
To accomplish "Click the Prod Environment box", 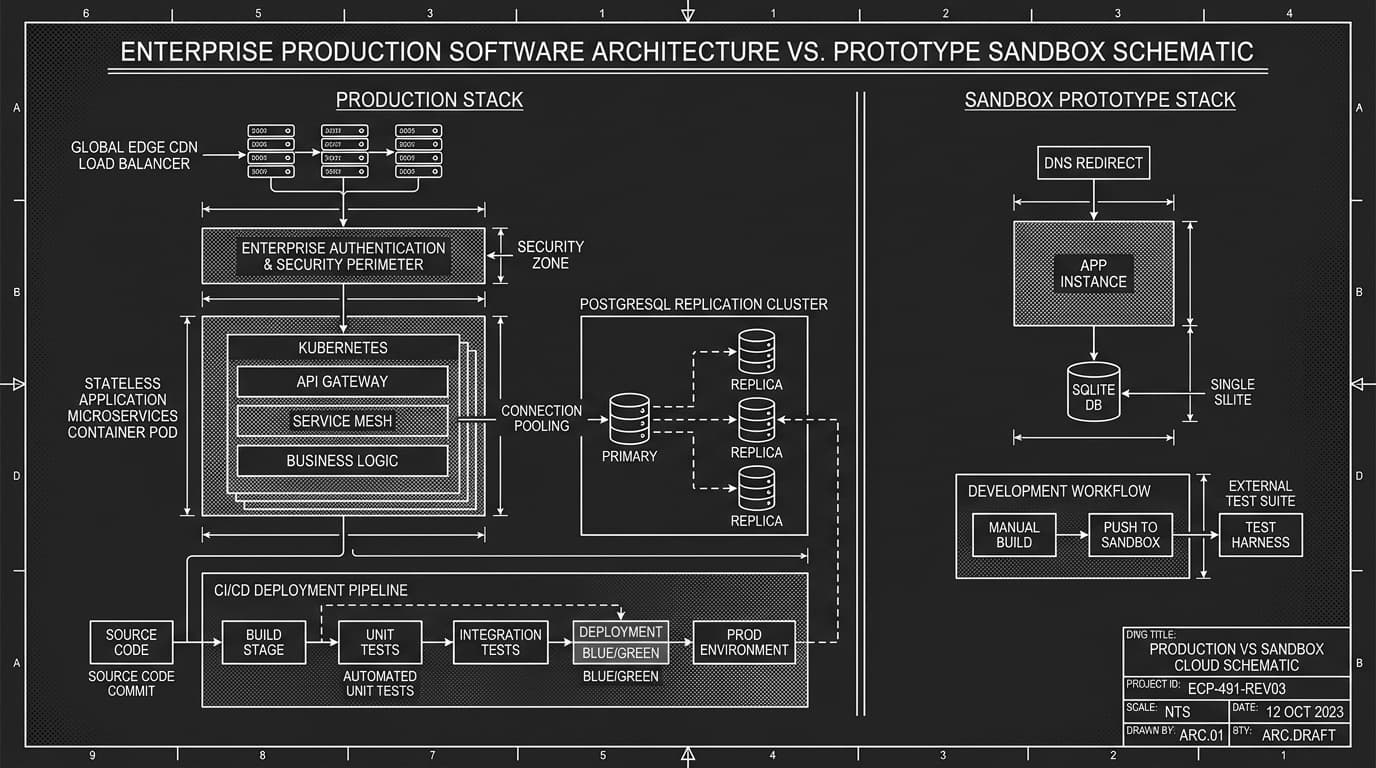I will [x=744, y=642].
